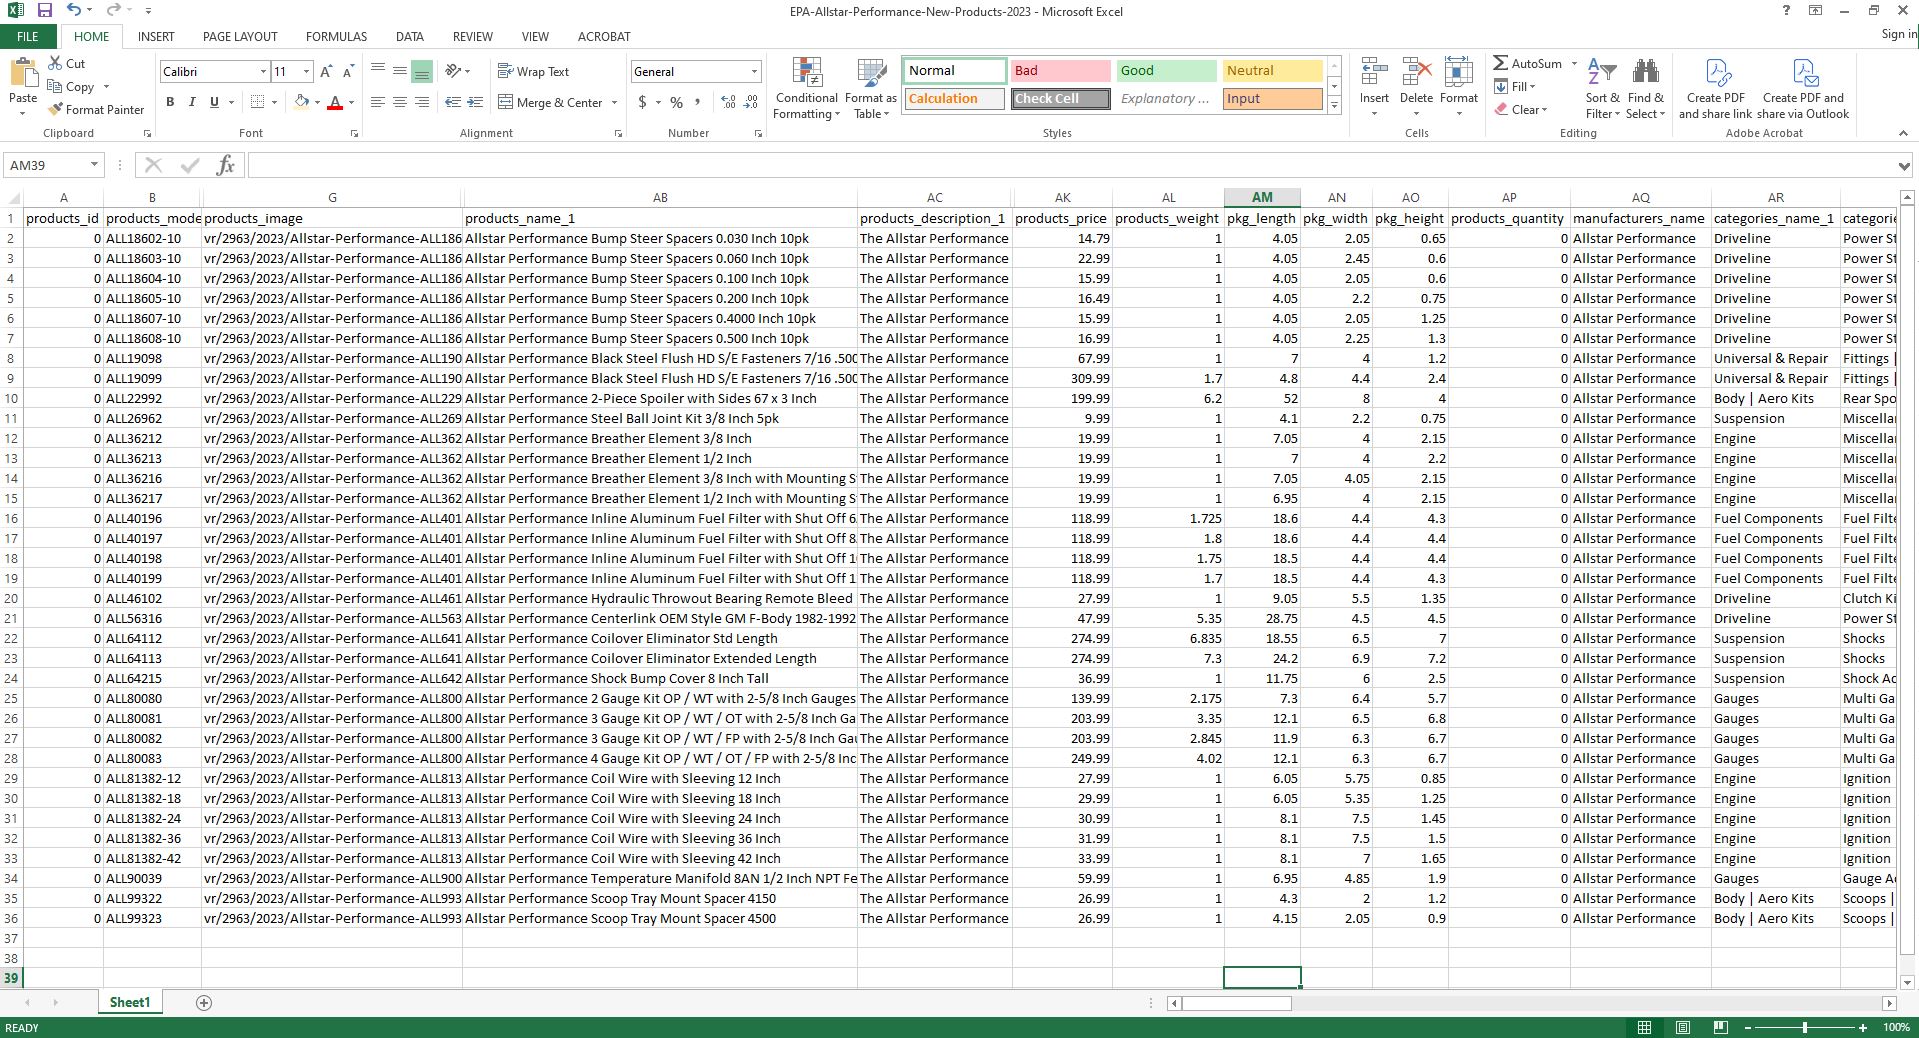Screen dimensions: 1919x1038
Task: Expand the cell Styles gallery
Action: (1334, 106)
